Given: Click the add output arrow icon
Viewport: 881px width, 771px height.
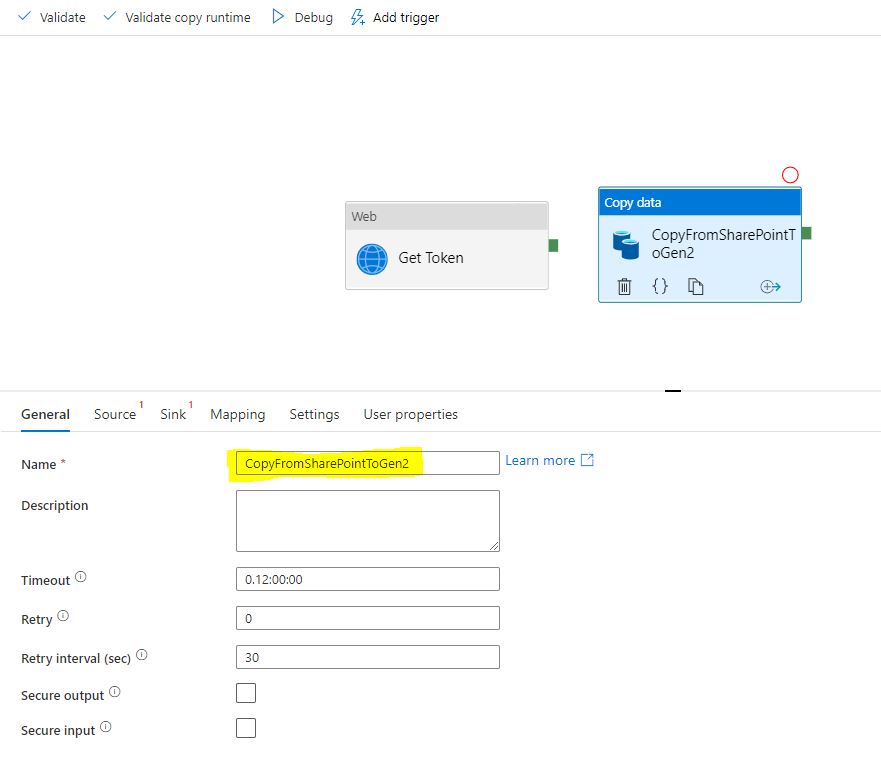Looking at the screenshot, I should 770,287.
